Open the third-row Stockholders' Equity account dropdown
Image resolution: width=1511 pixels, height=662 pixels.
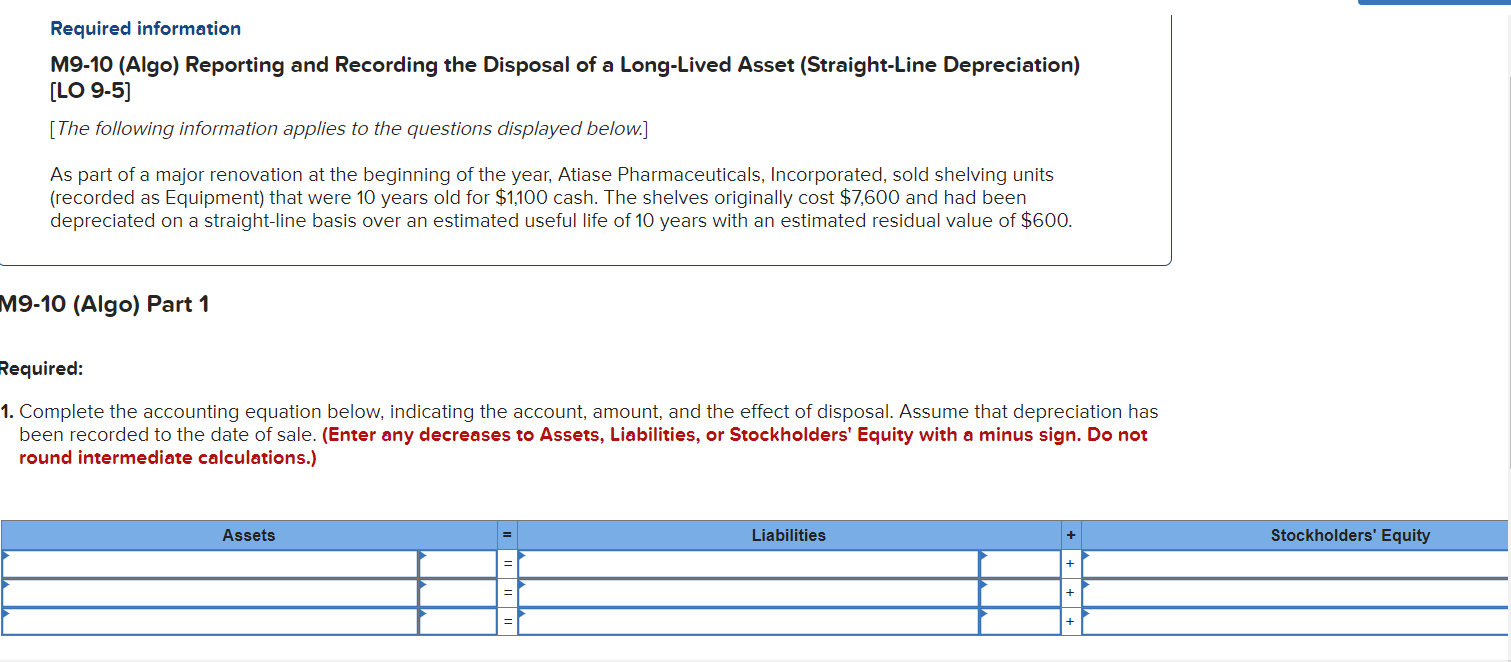pyautogui.click(x=1290, y=621)
